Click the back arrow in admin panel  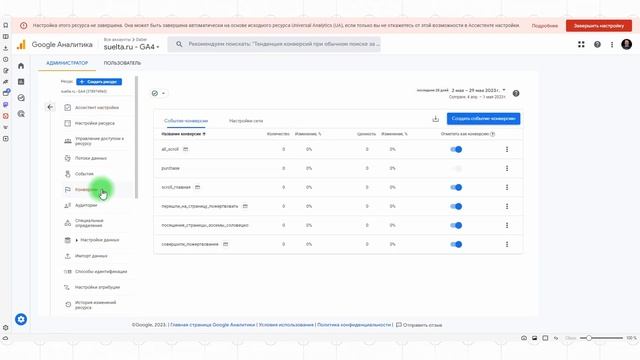pyautogui.click(x=50, y=107)
